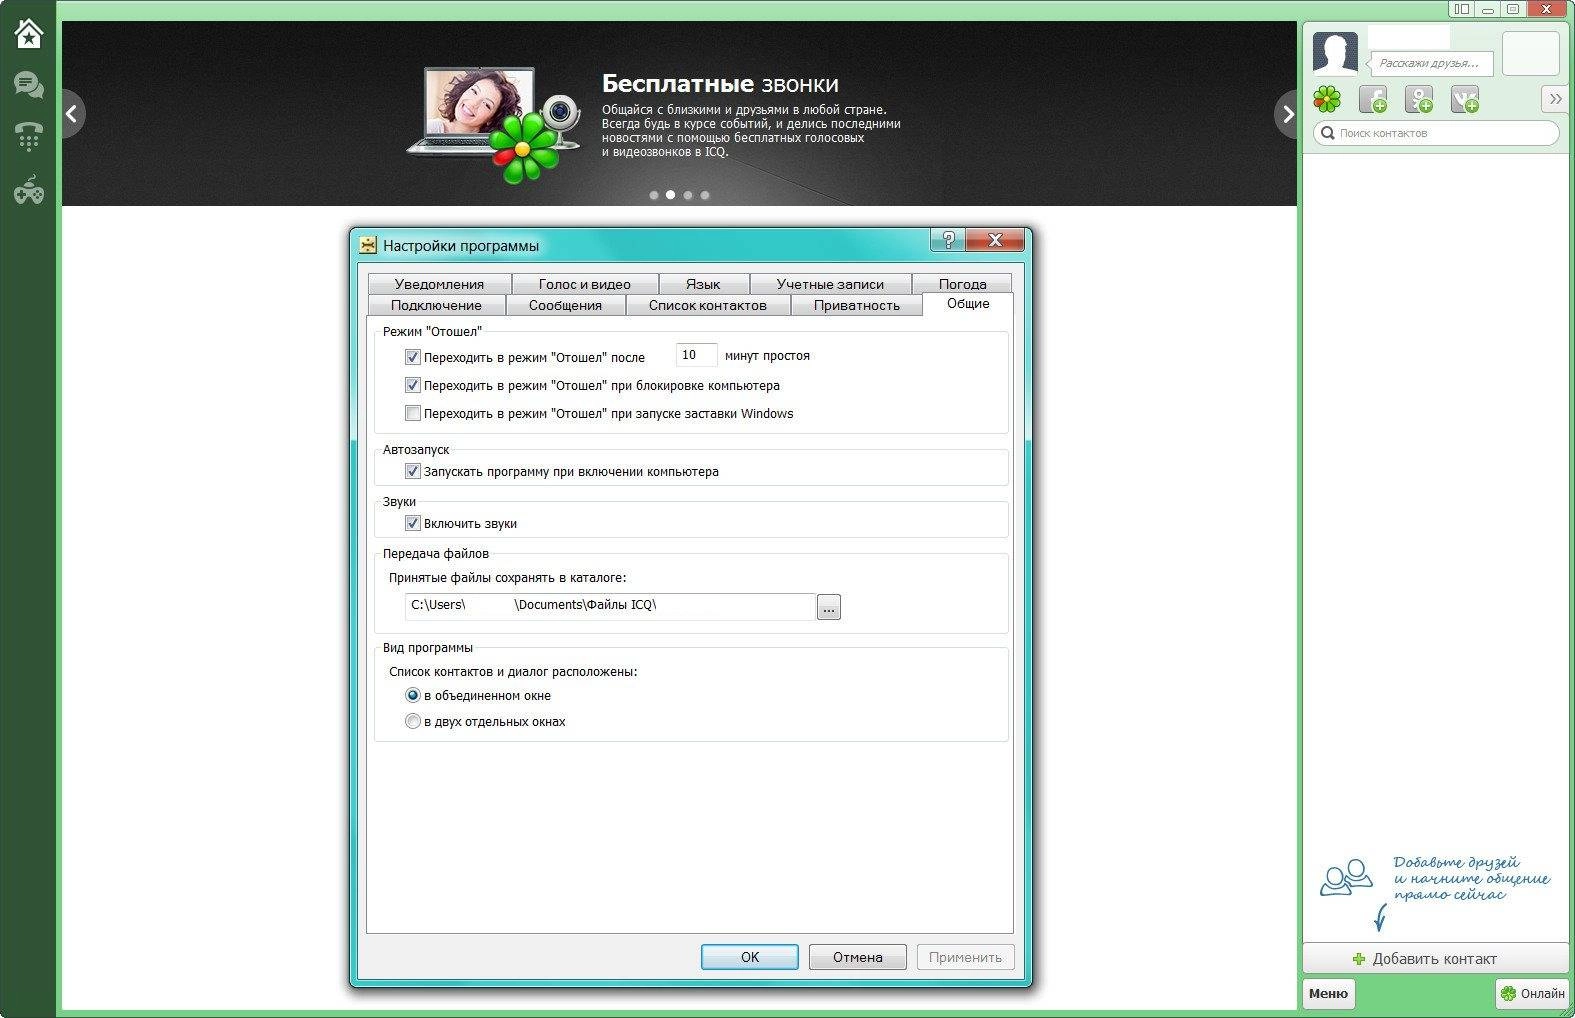Switch to the Подключение tab

point(436,305)
